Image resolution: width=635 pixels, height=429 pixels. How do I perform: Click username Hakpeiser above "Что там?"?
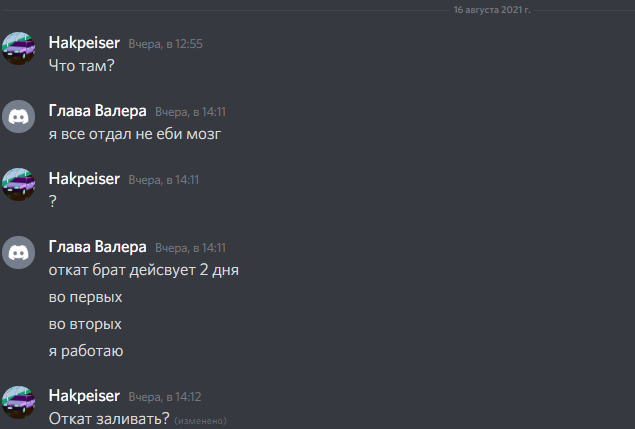[84, 43]
